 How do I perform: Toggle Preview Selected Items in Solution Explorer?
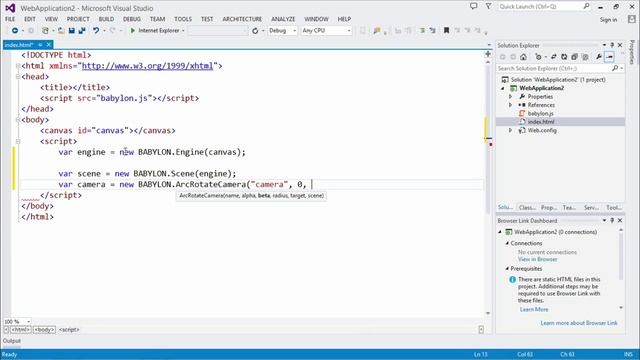coord(609,57)
